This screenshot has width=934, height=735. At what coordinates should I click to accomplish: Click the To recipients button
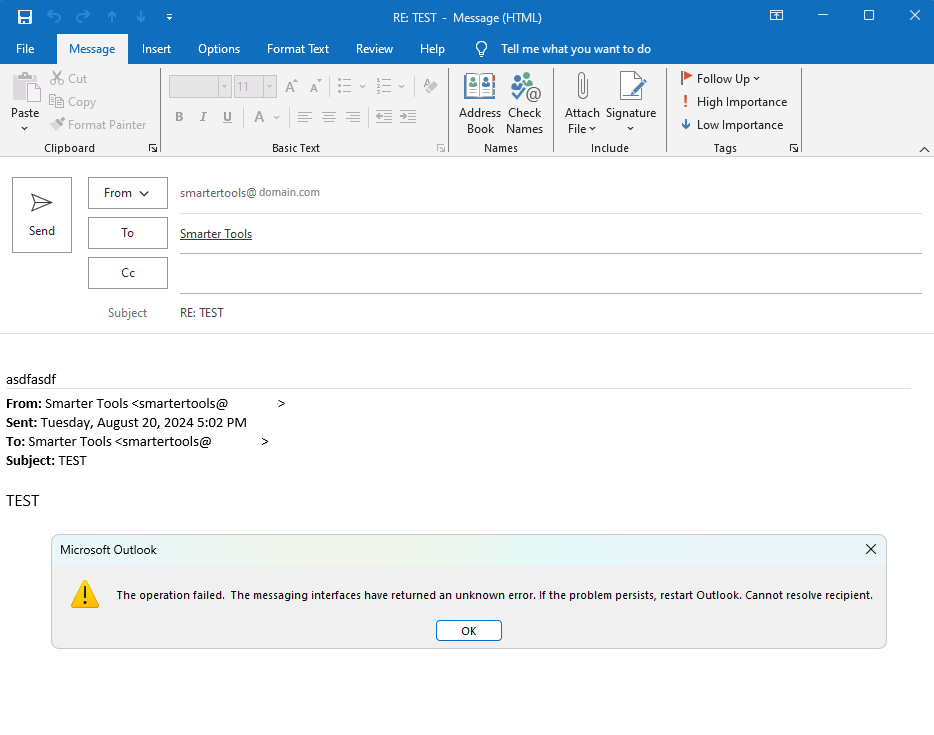127,233
